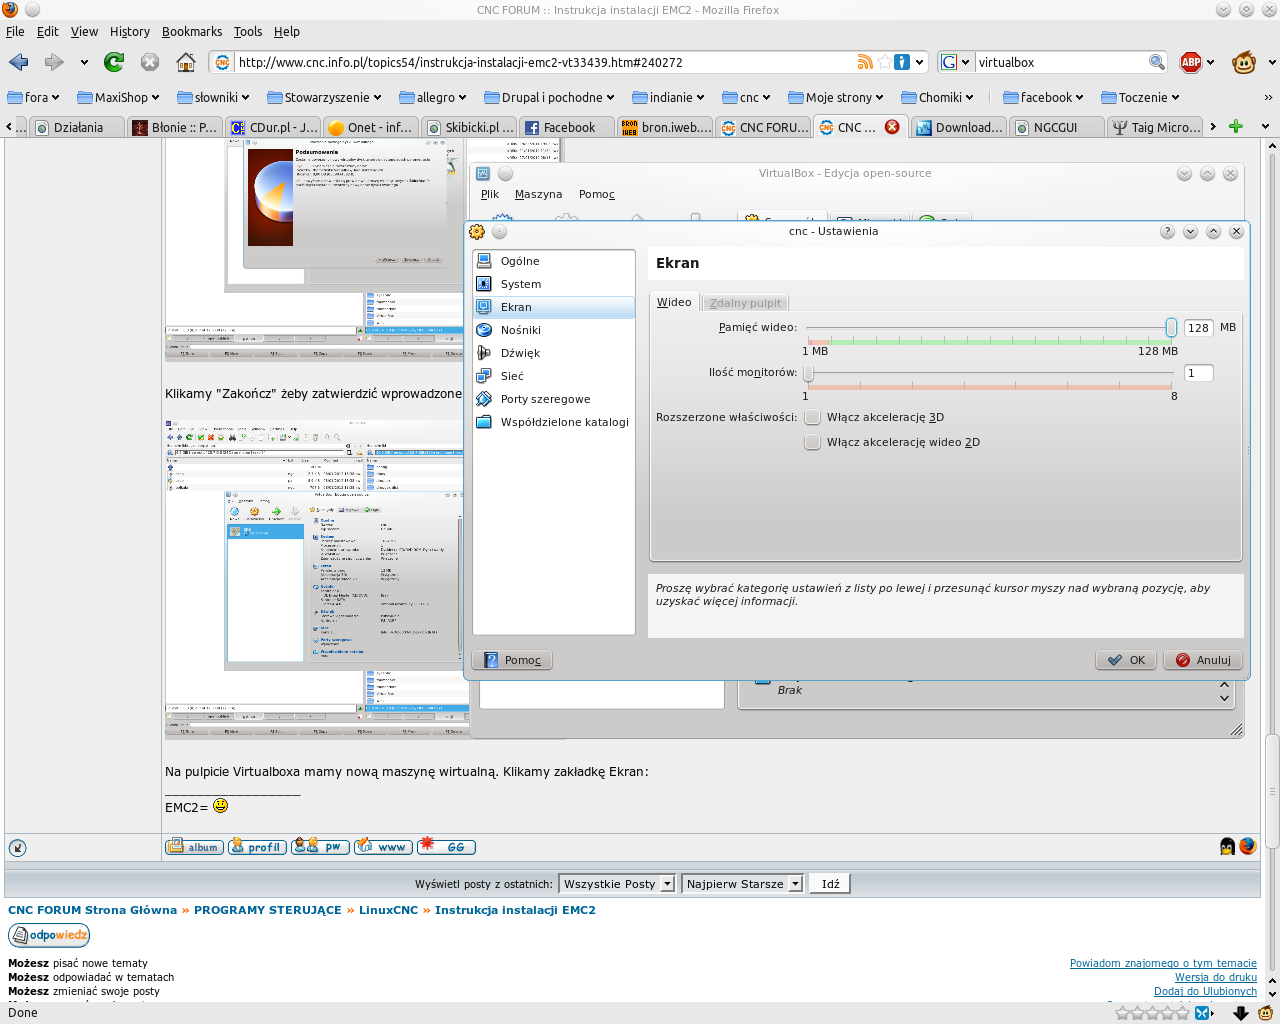Click the URL address bar
The image size is (1280, 1024).
pyautogui.click(x=545, y=62)
